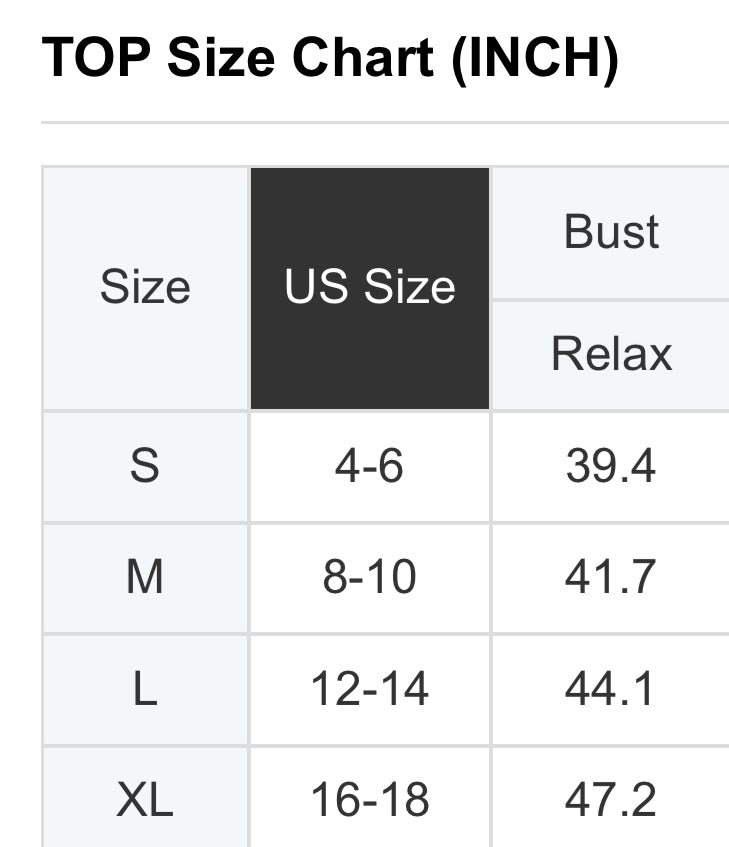The height and width of the screenshot is (847, 729).
Task: Click the 47.2 bust value
Action: 611,800
